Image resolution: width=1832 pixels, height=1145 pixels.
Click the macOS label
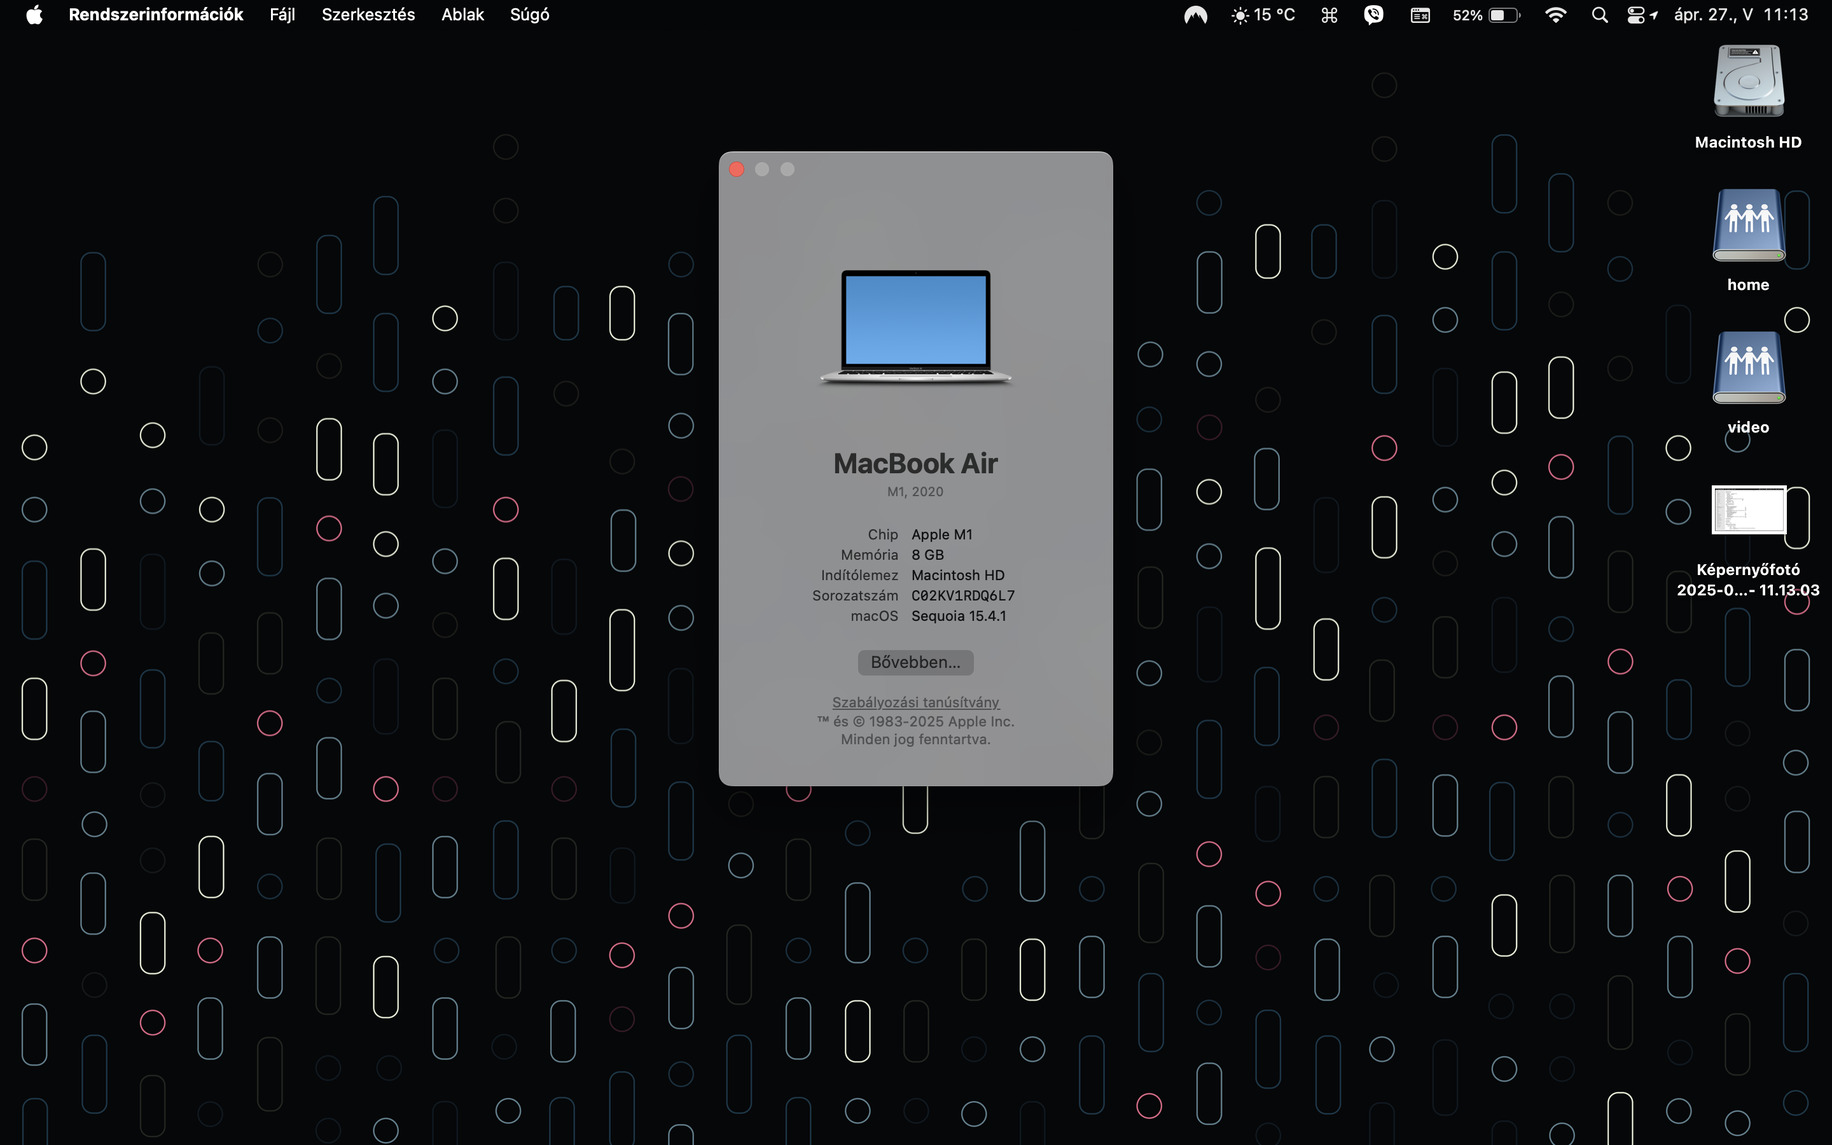[874, 616]
